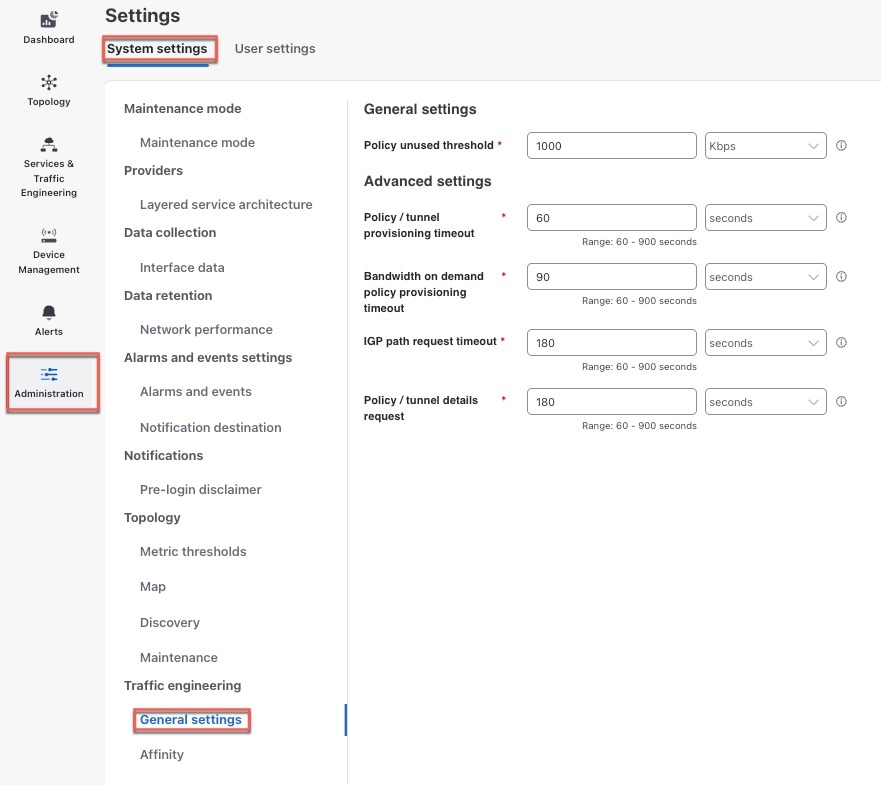
Task: Switch to the User settings tab
Action: (275, 49)
